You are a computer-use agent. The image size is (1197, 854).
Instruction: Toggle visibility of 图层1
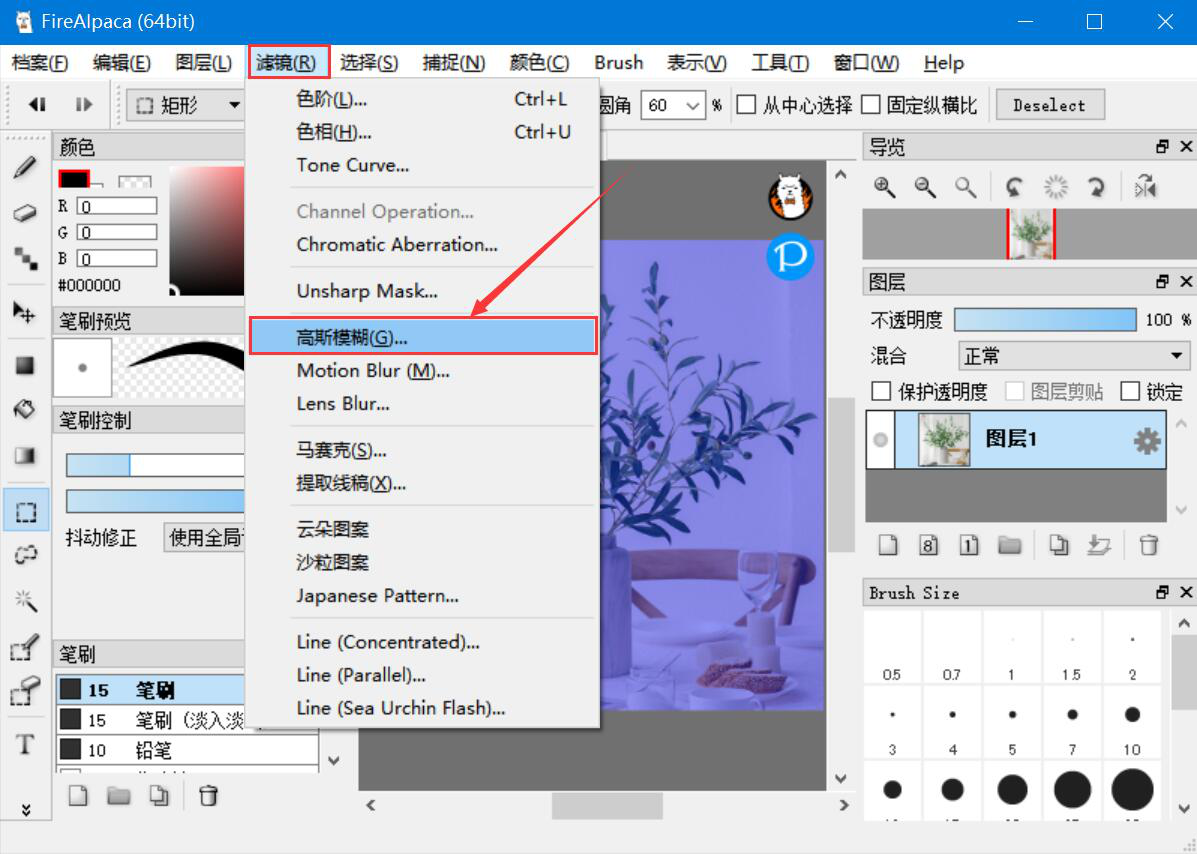point(880,440)
